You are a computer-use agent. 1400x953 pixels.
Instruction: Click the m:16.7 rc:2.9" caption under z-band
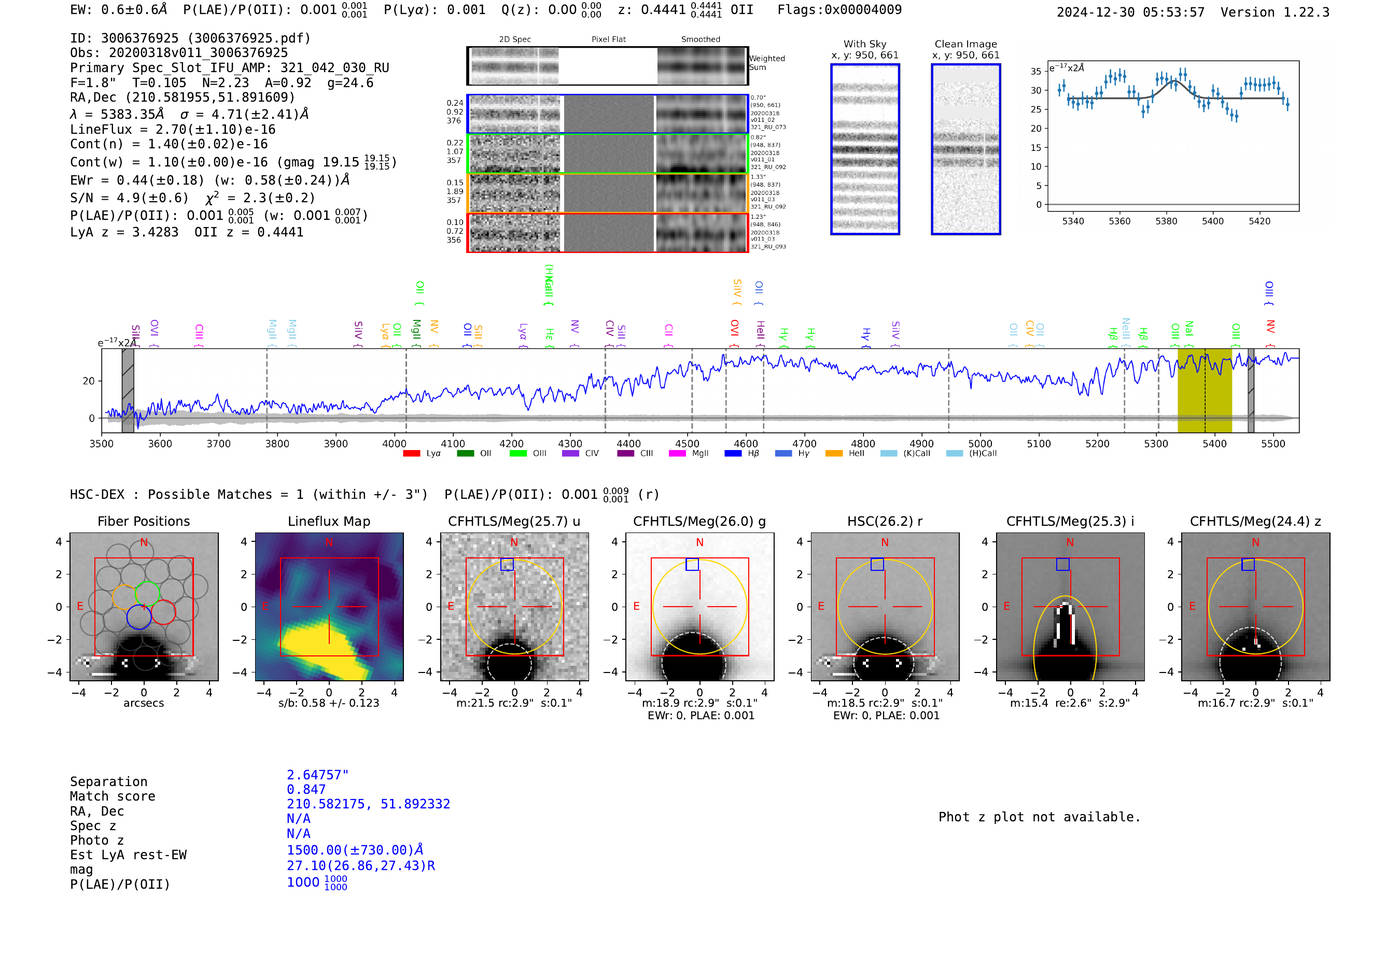click(x=1255, y=703)
